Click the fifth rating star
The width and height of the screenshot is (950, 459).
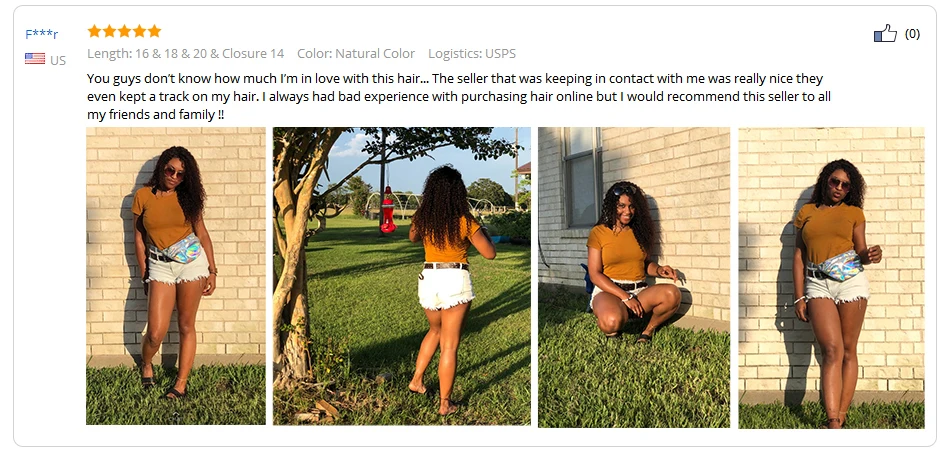tap(154, 31)
